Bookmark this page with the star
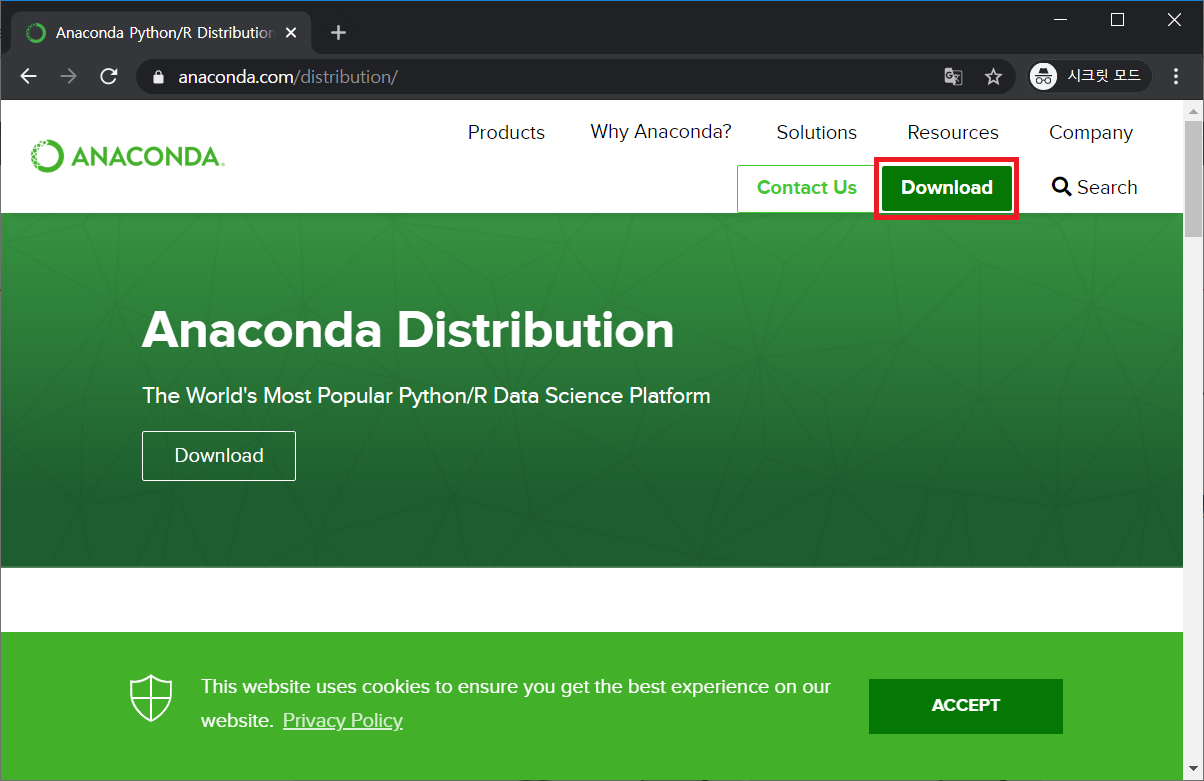Screen dimensions: 1204x781 click(993, 77)
